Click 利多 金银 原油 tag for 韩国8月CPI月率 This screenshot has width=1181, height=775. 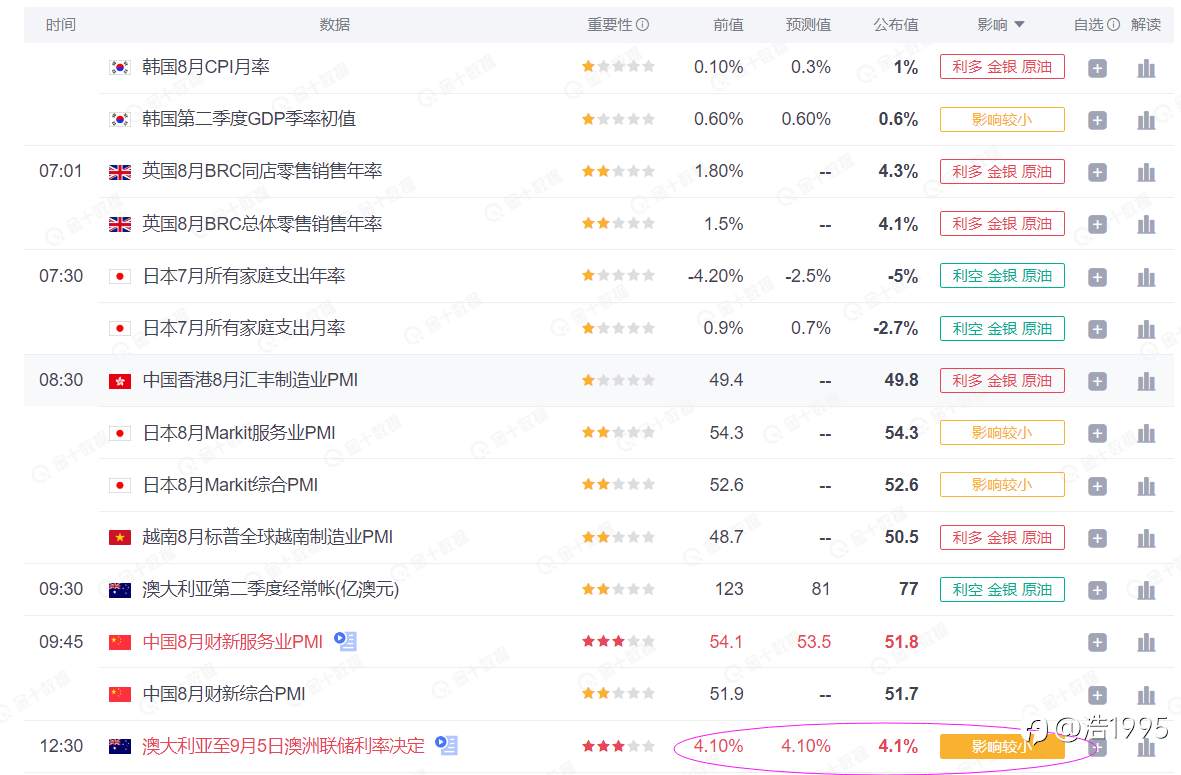pyautogui.click(x=1002, y=67)
